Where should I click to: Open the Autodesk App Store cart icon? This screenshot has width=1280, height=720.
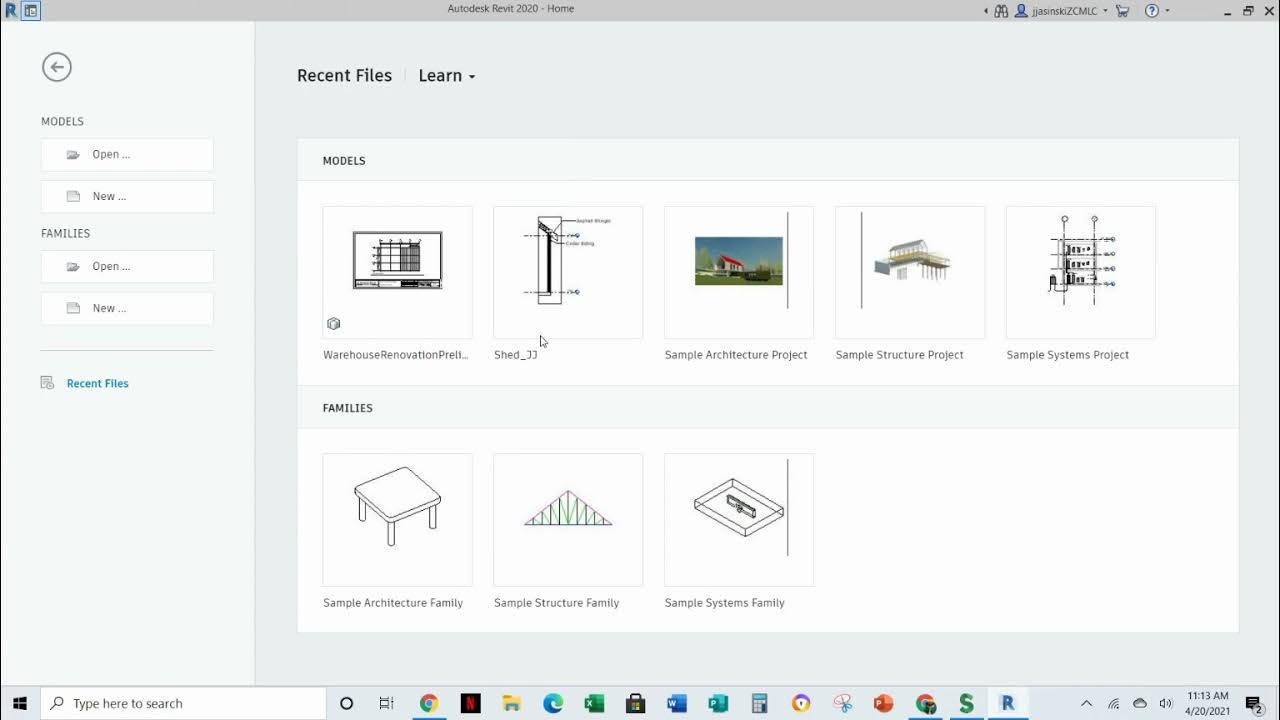point(1122,11)
